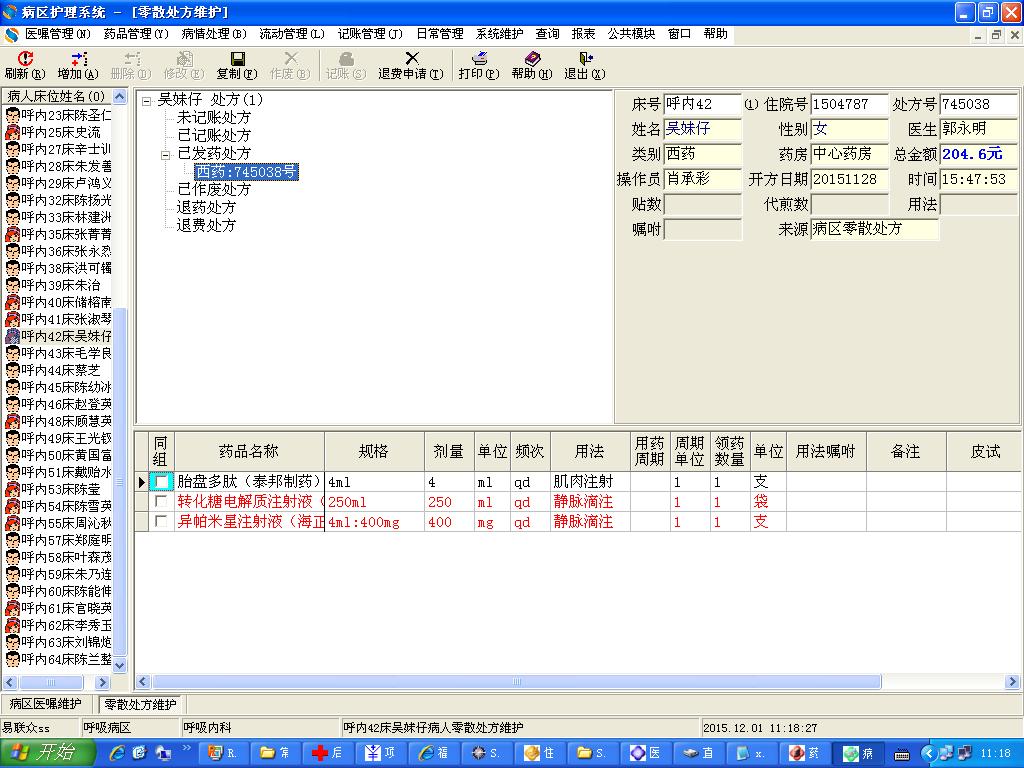The width and height of the screenshot is (1024, 768).
Task: Switch to the 病区医嘱维护 tab
Action: click(46, 704)
